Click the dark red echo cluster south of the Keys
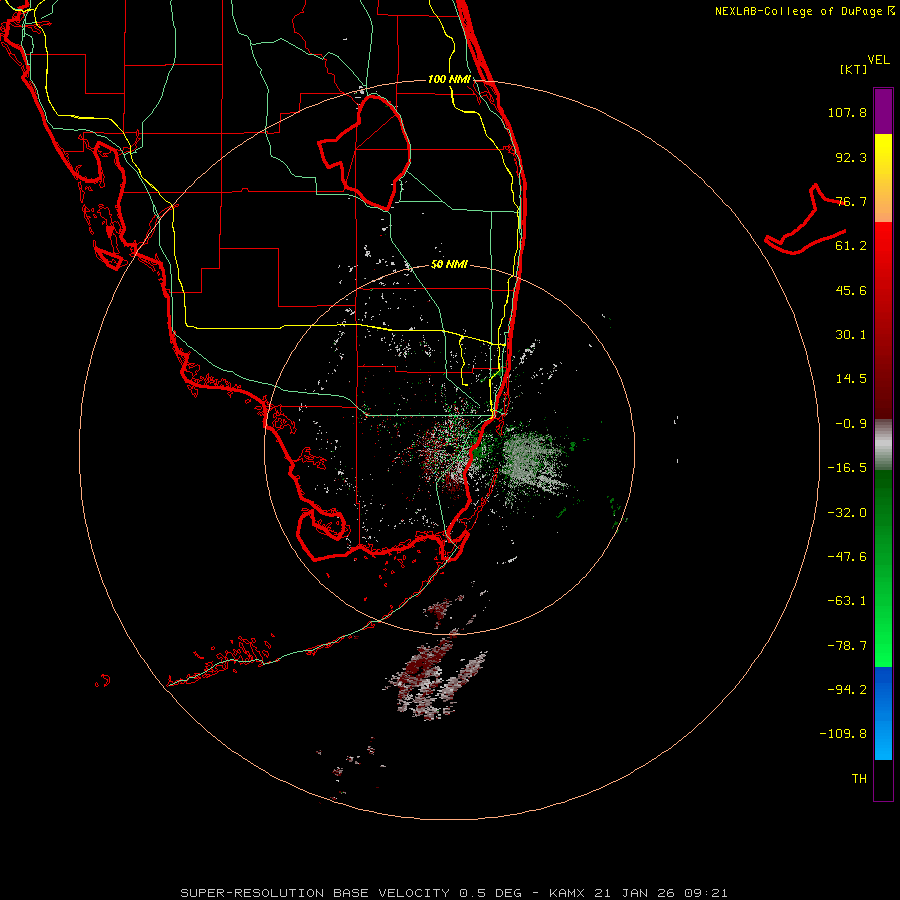This screenshot has width=900, height=900. point(436,677)
